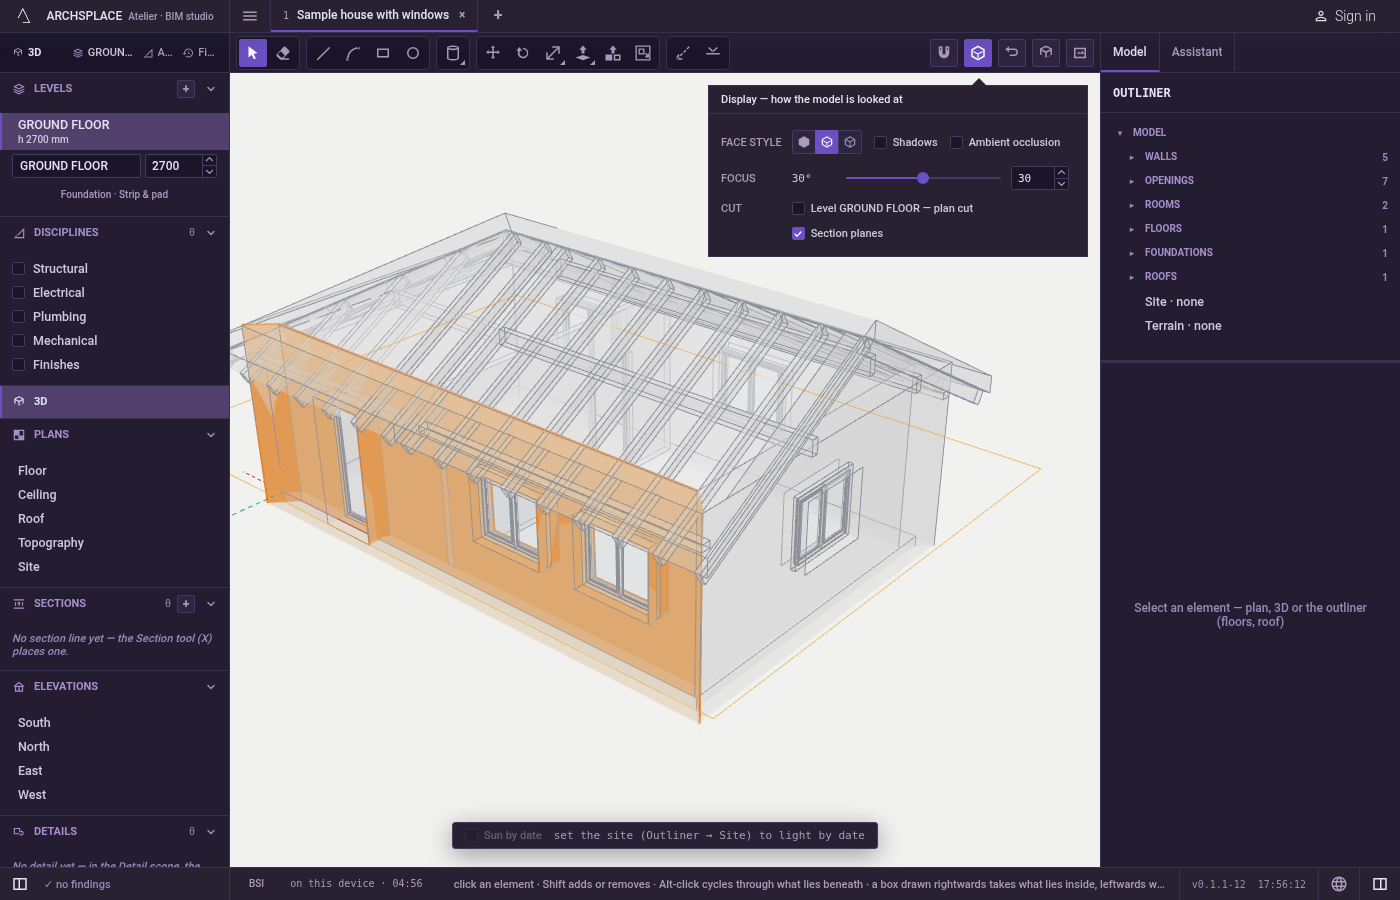Collapse the PLANS section
The height and width of the screenshot is (900, 1400).
pos(211,435)
